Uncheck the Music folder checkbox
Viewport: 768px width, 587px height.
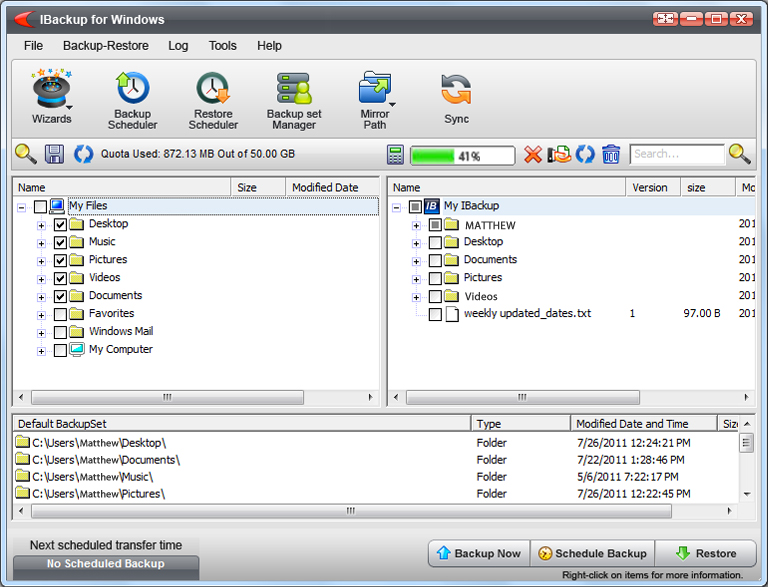click(x=60, y=243)
